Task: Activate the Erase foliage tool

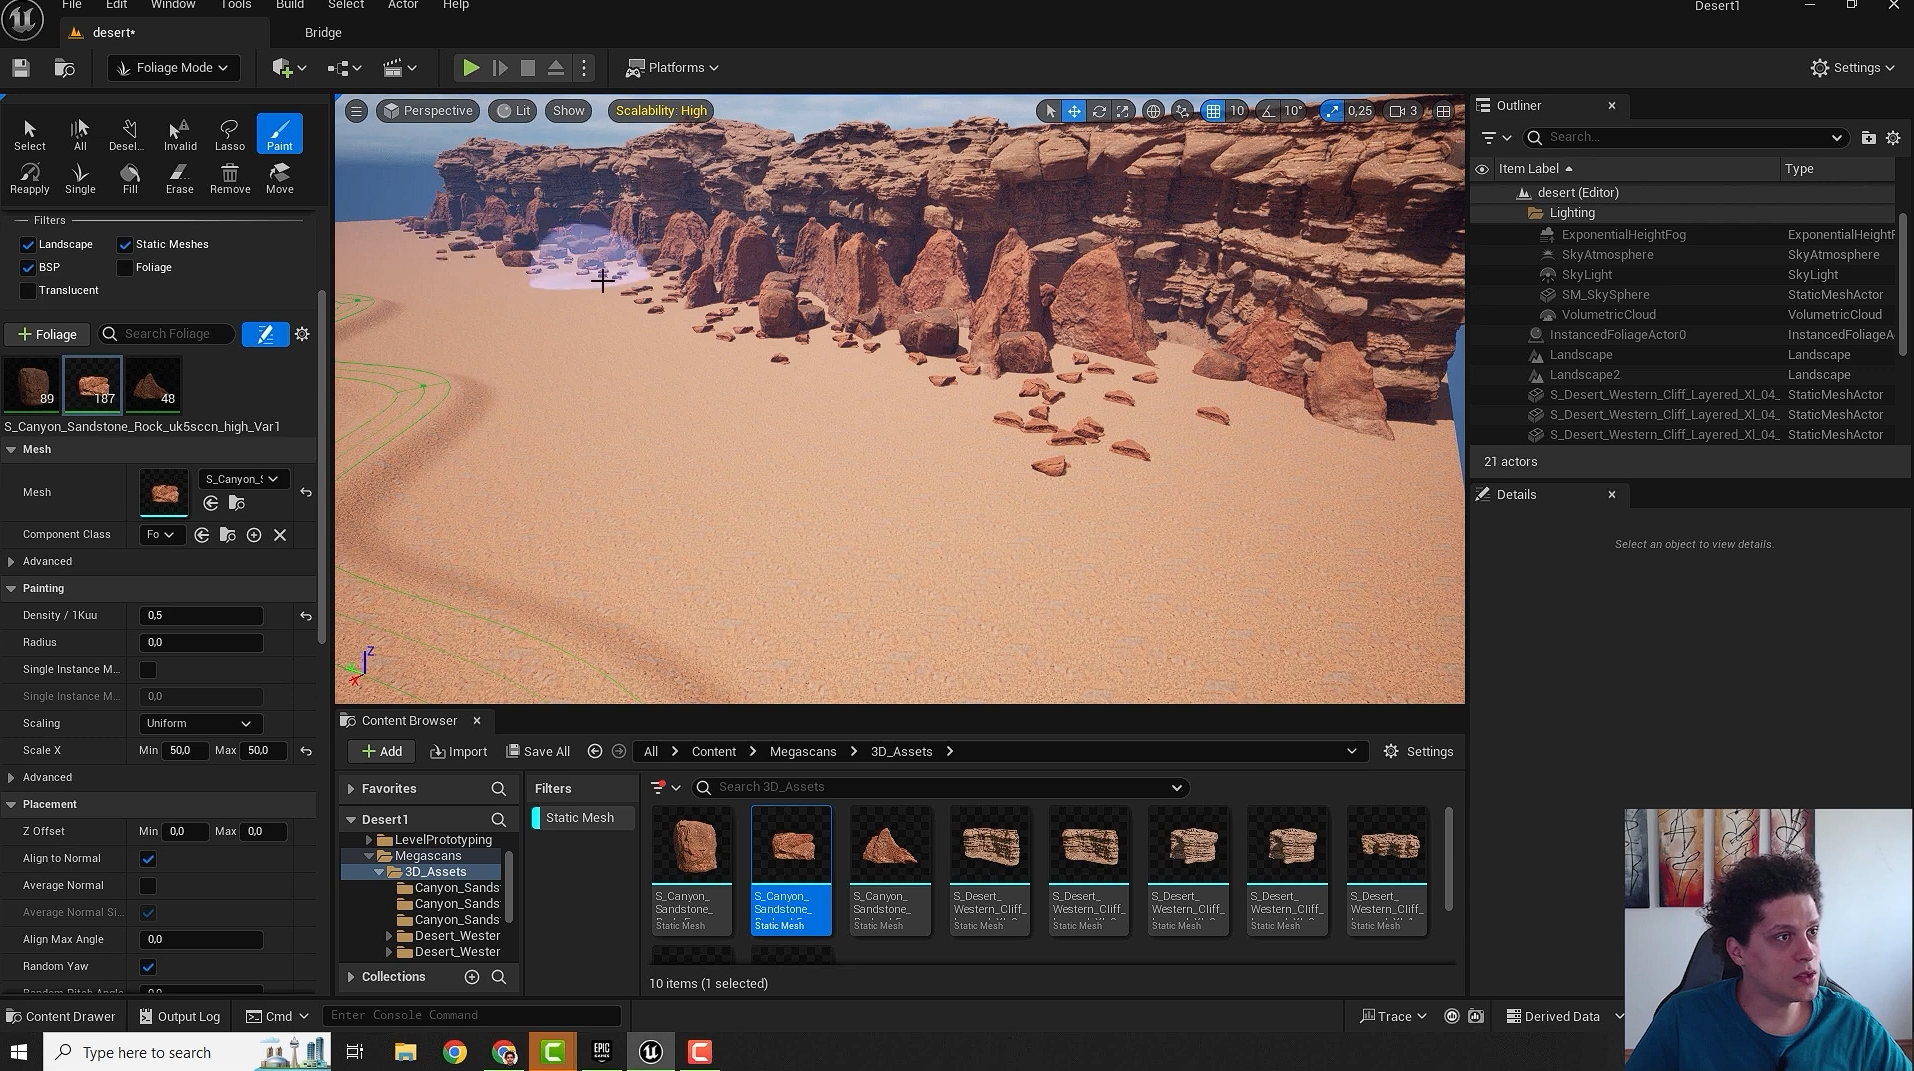Action: 179,177
